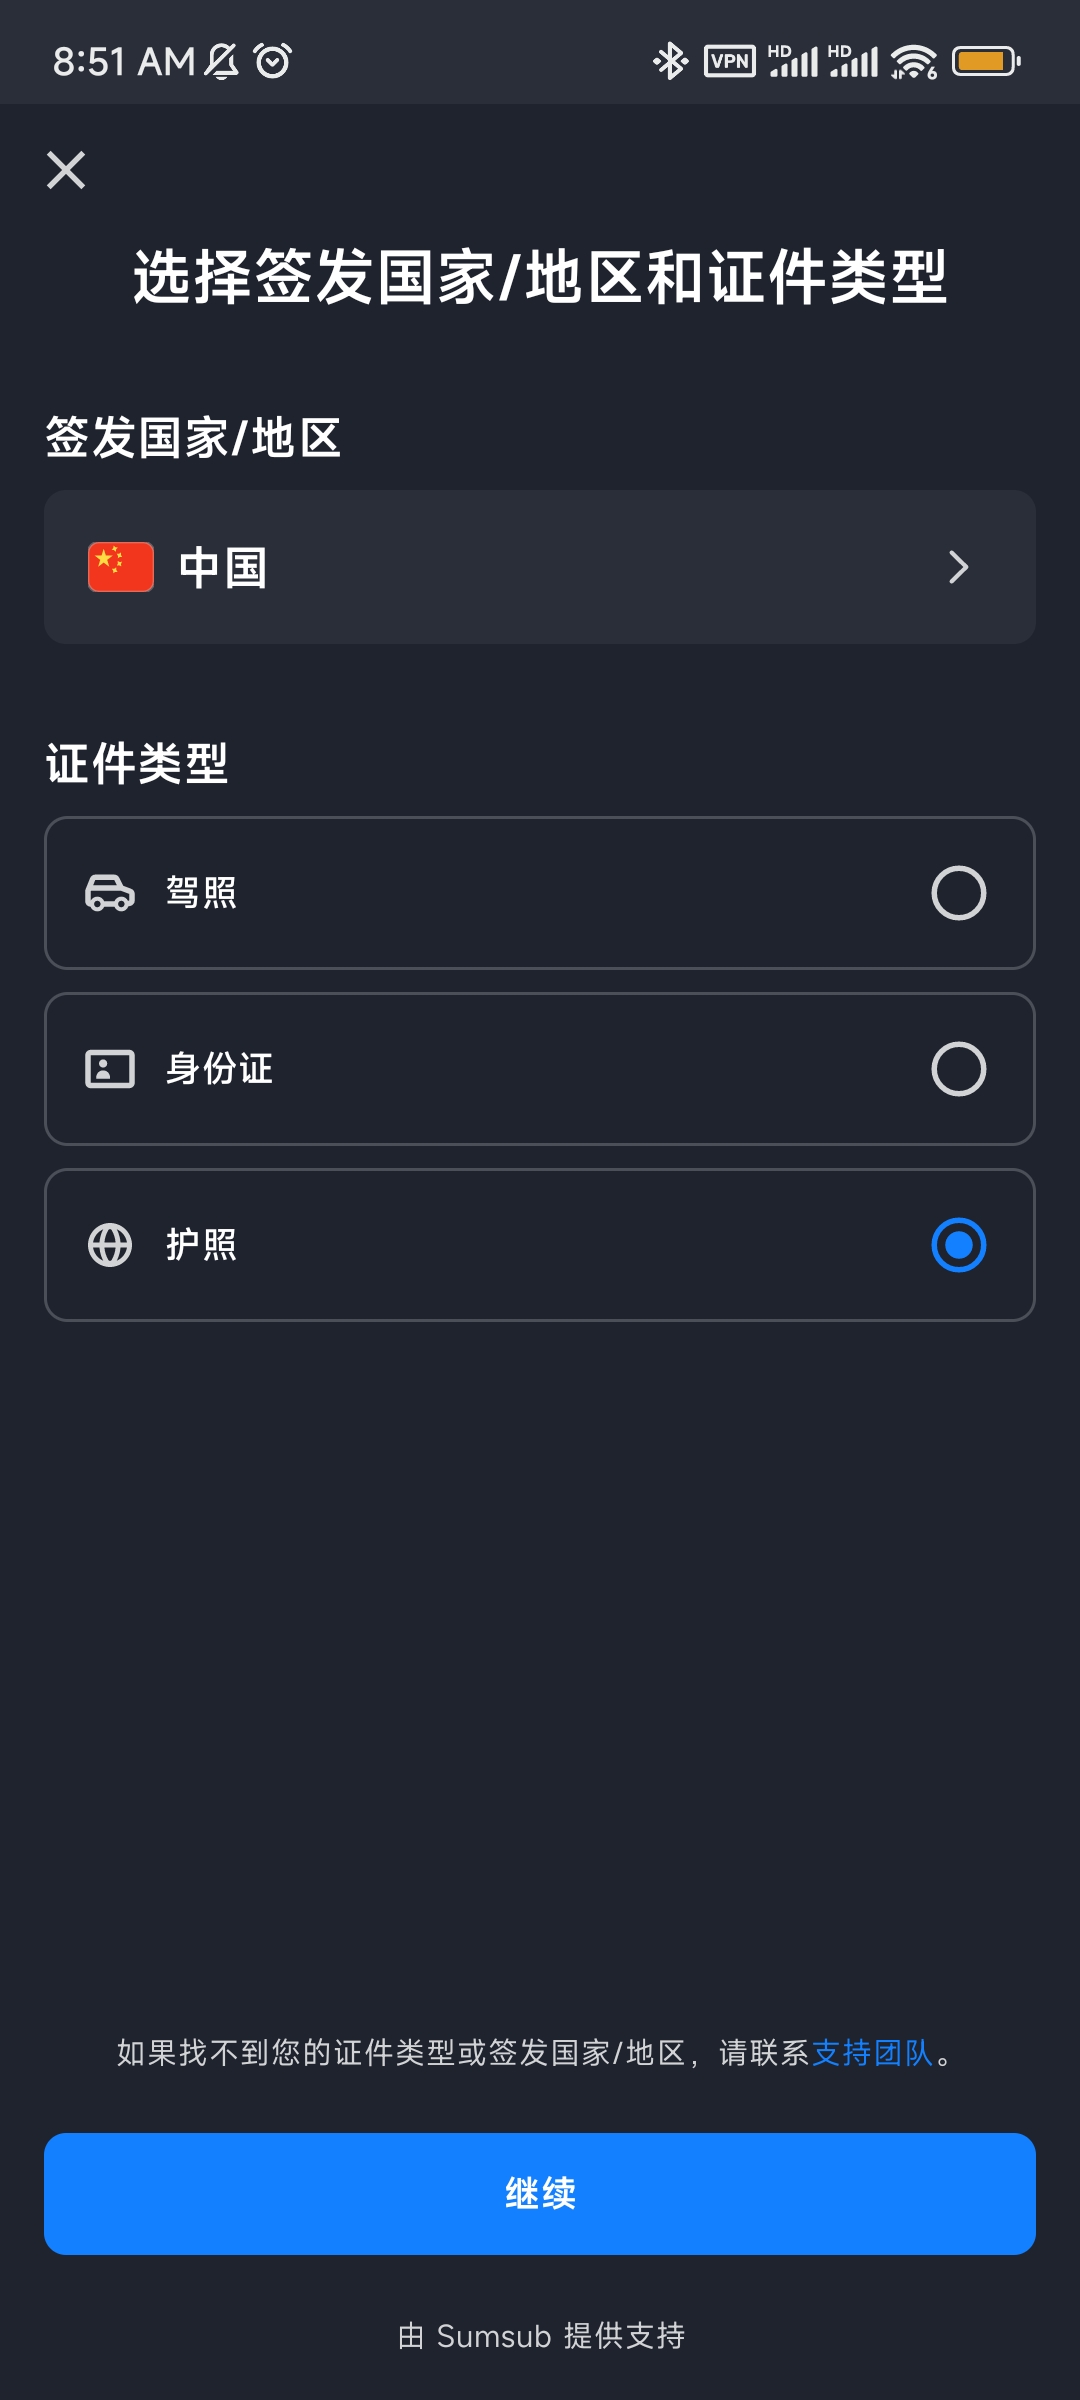Tap the 由 Sumsub 提供支持 footer text
The image size is (1080, 2400).
tap(541, 2336)
